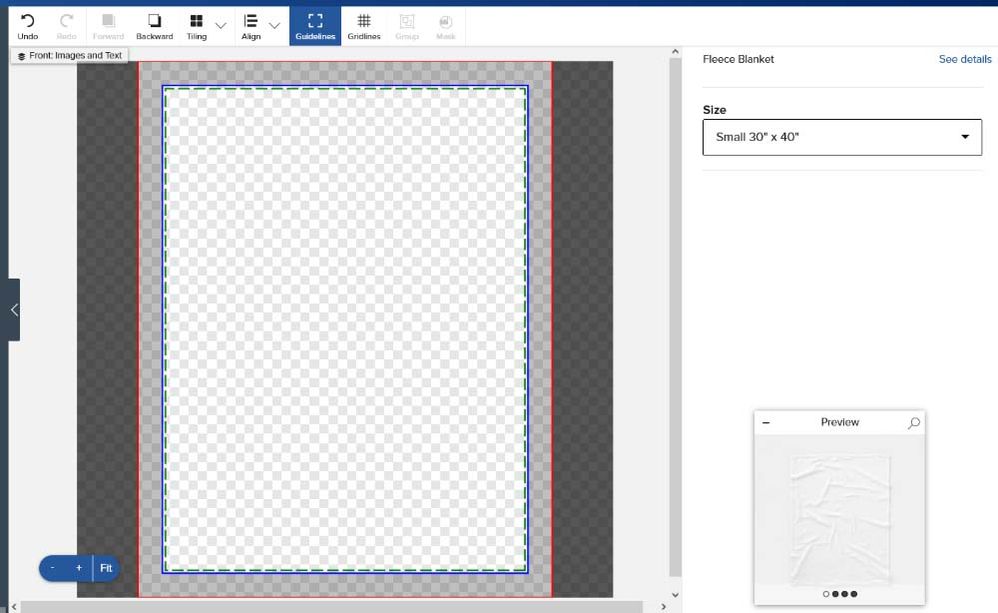Select the first preview dot indicator
The image size is (998, 613).
tap(826, 594)
